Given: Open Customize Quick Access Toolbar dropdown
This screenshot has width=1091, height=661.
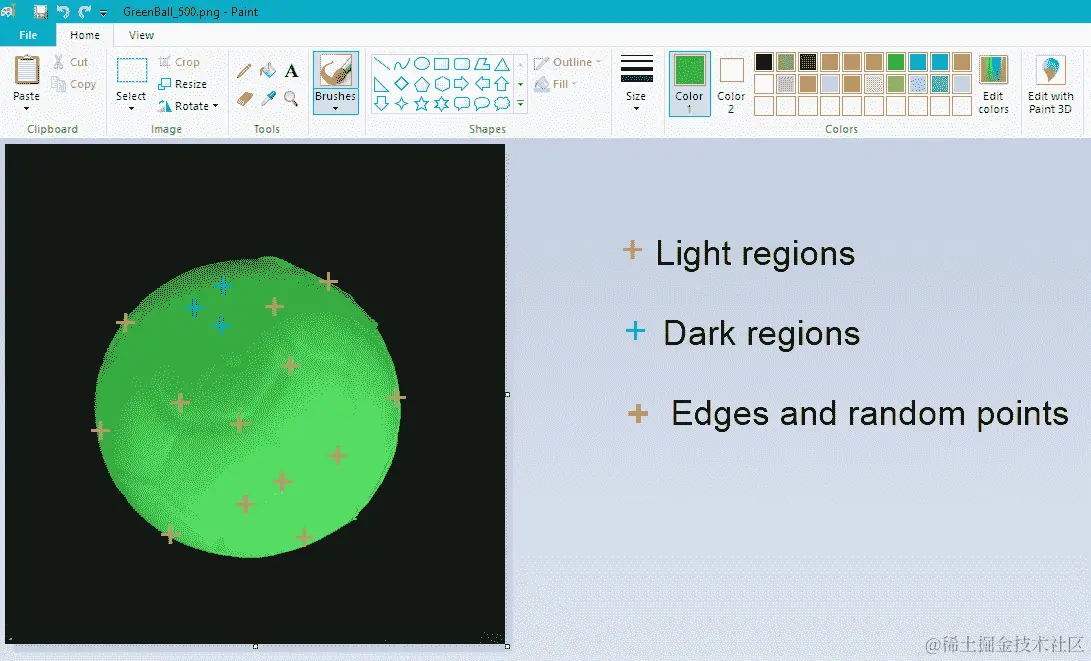Looking at the screenshot, I should pos(104,13).
